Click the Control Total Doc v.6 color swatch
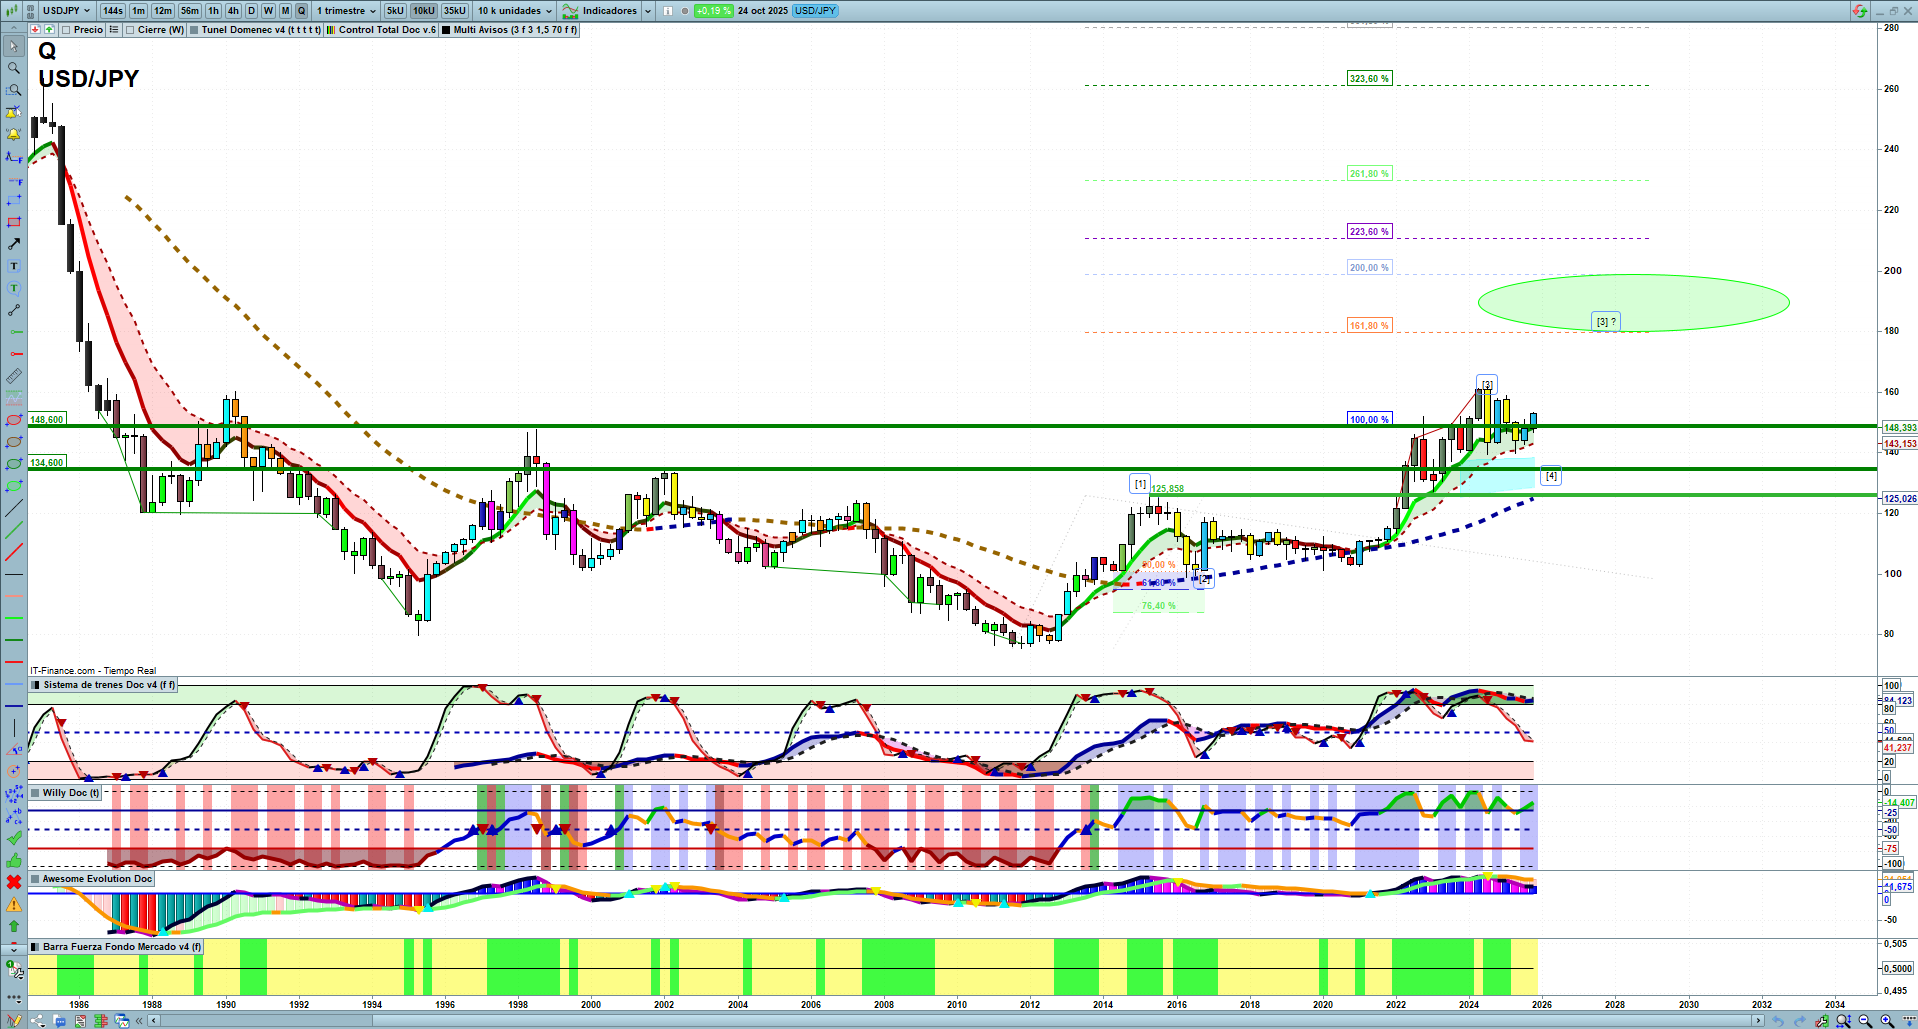 point(331,30)
